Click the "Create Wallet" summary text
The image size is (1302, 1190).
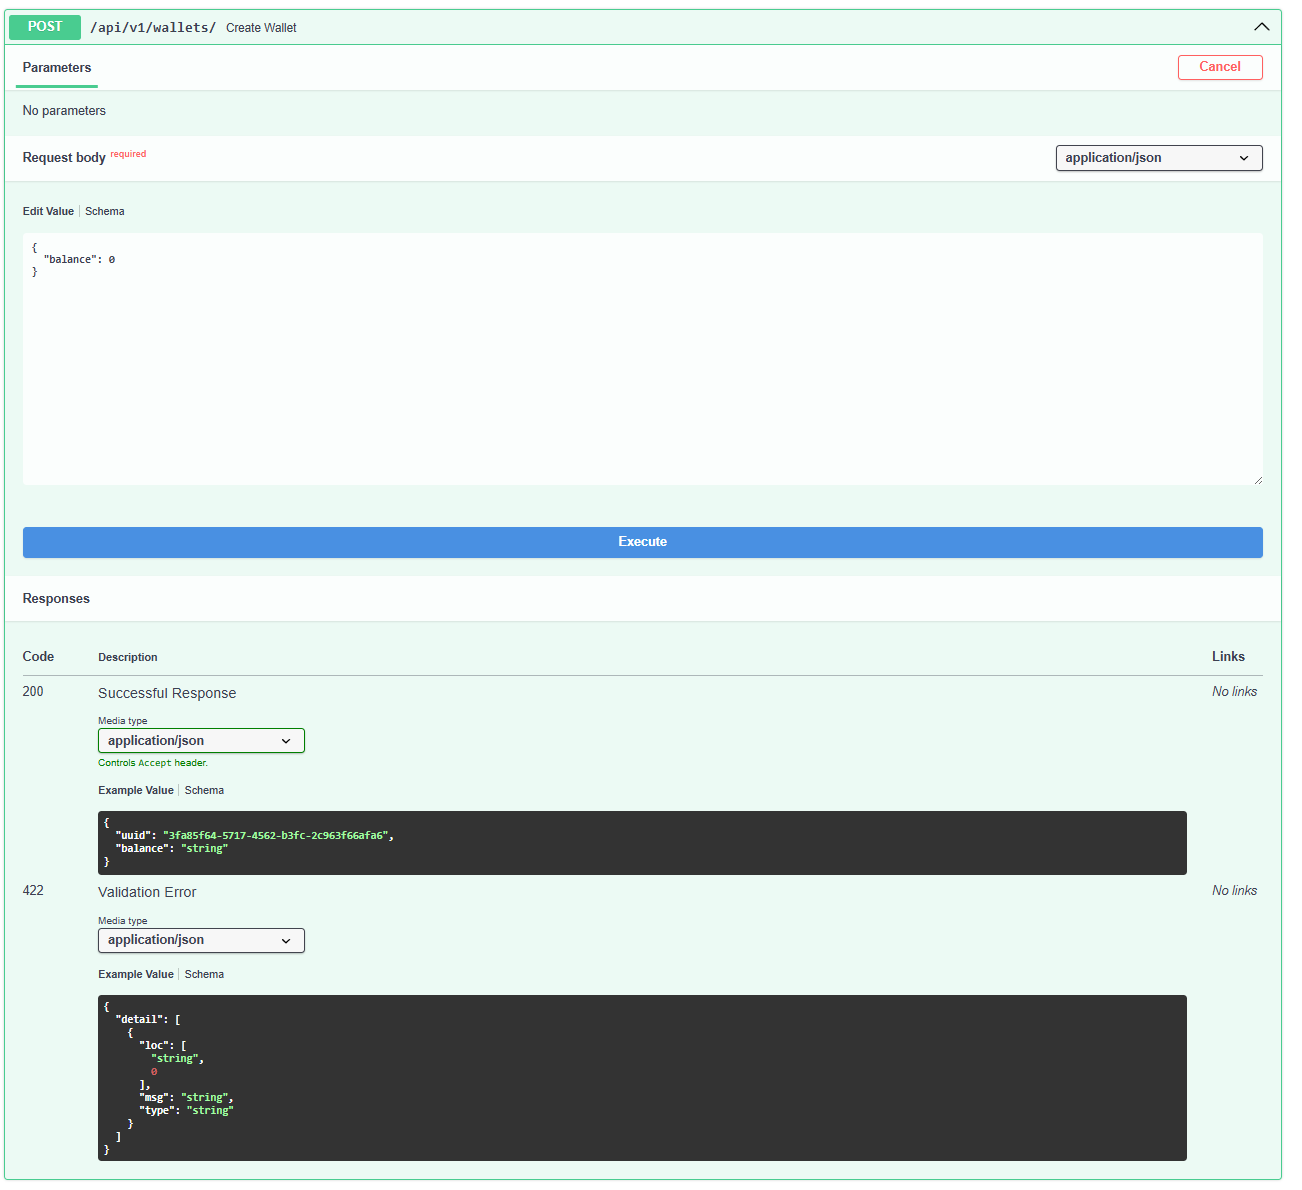[261, 28]
